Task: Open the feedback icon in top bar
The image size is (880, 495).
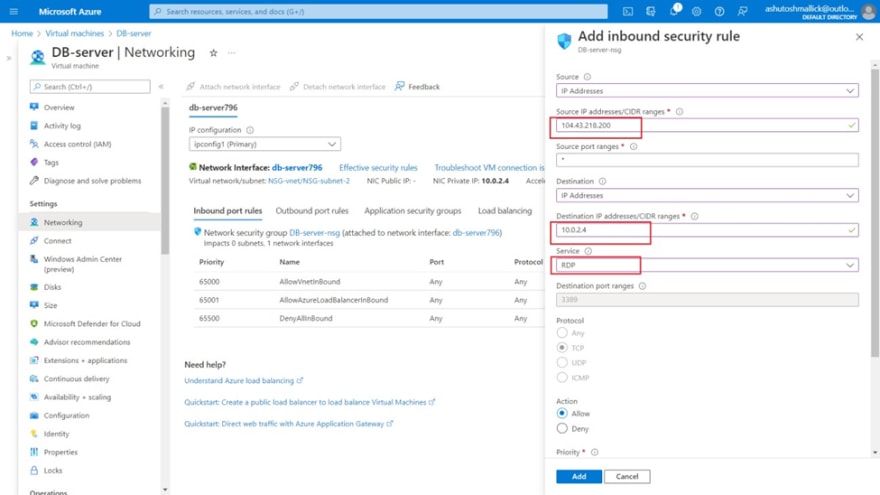Action: 742,11
